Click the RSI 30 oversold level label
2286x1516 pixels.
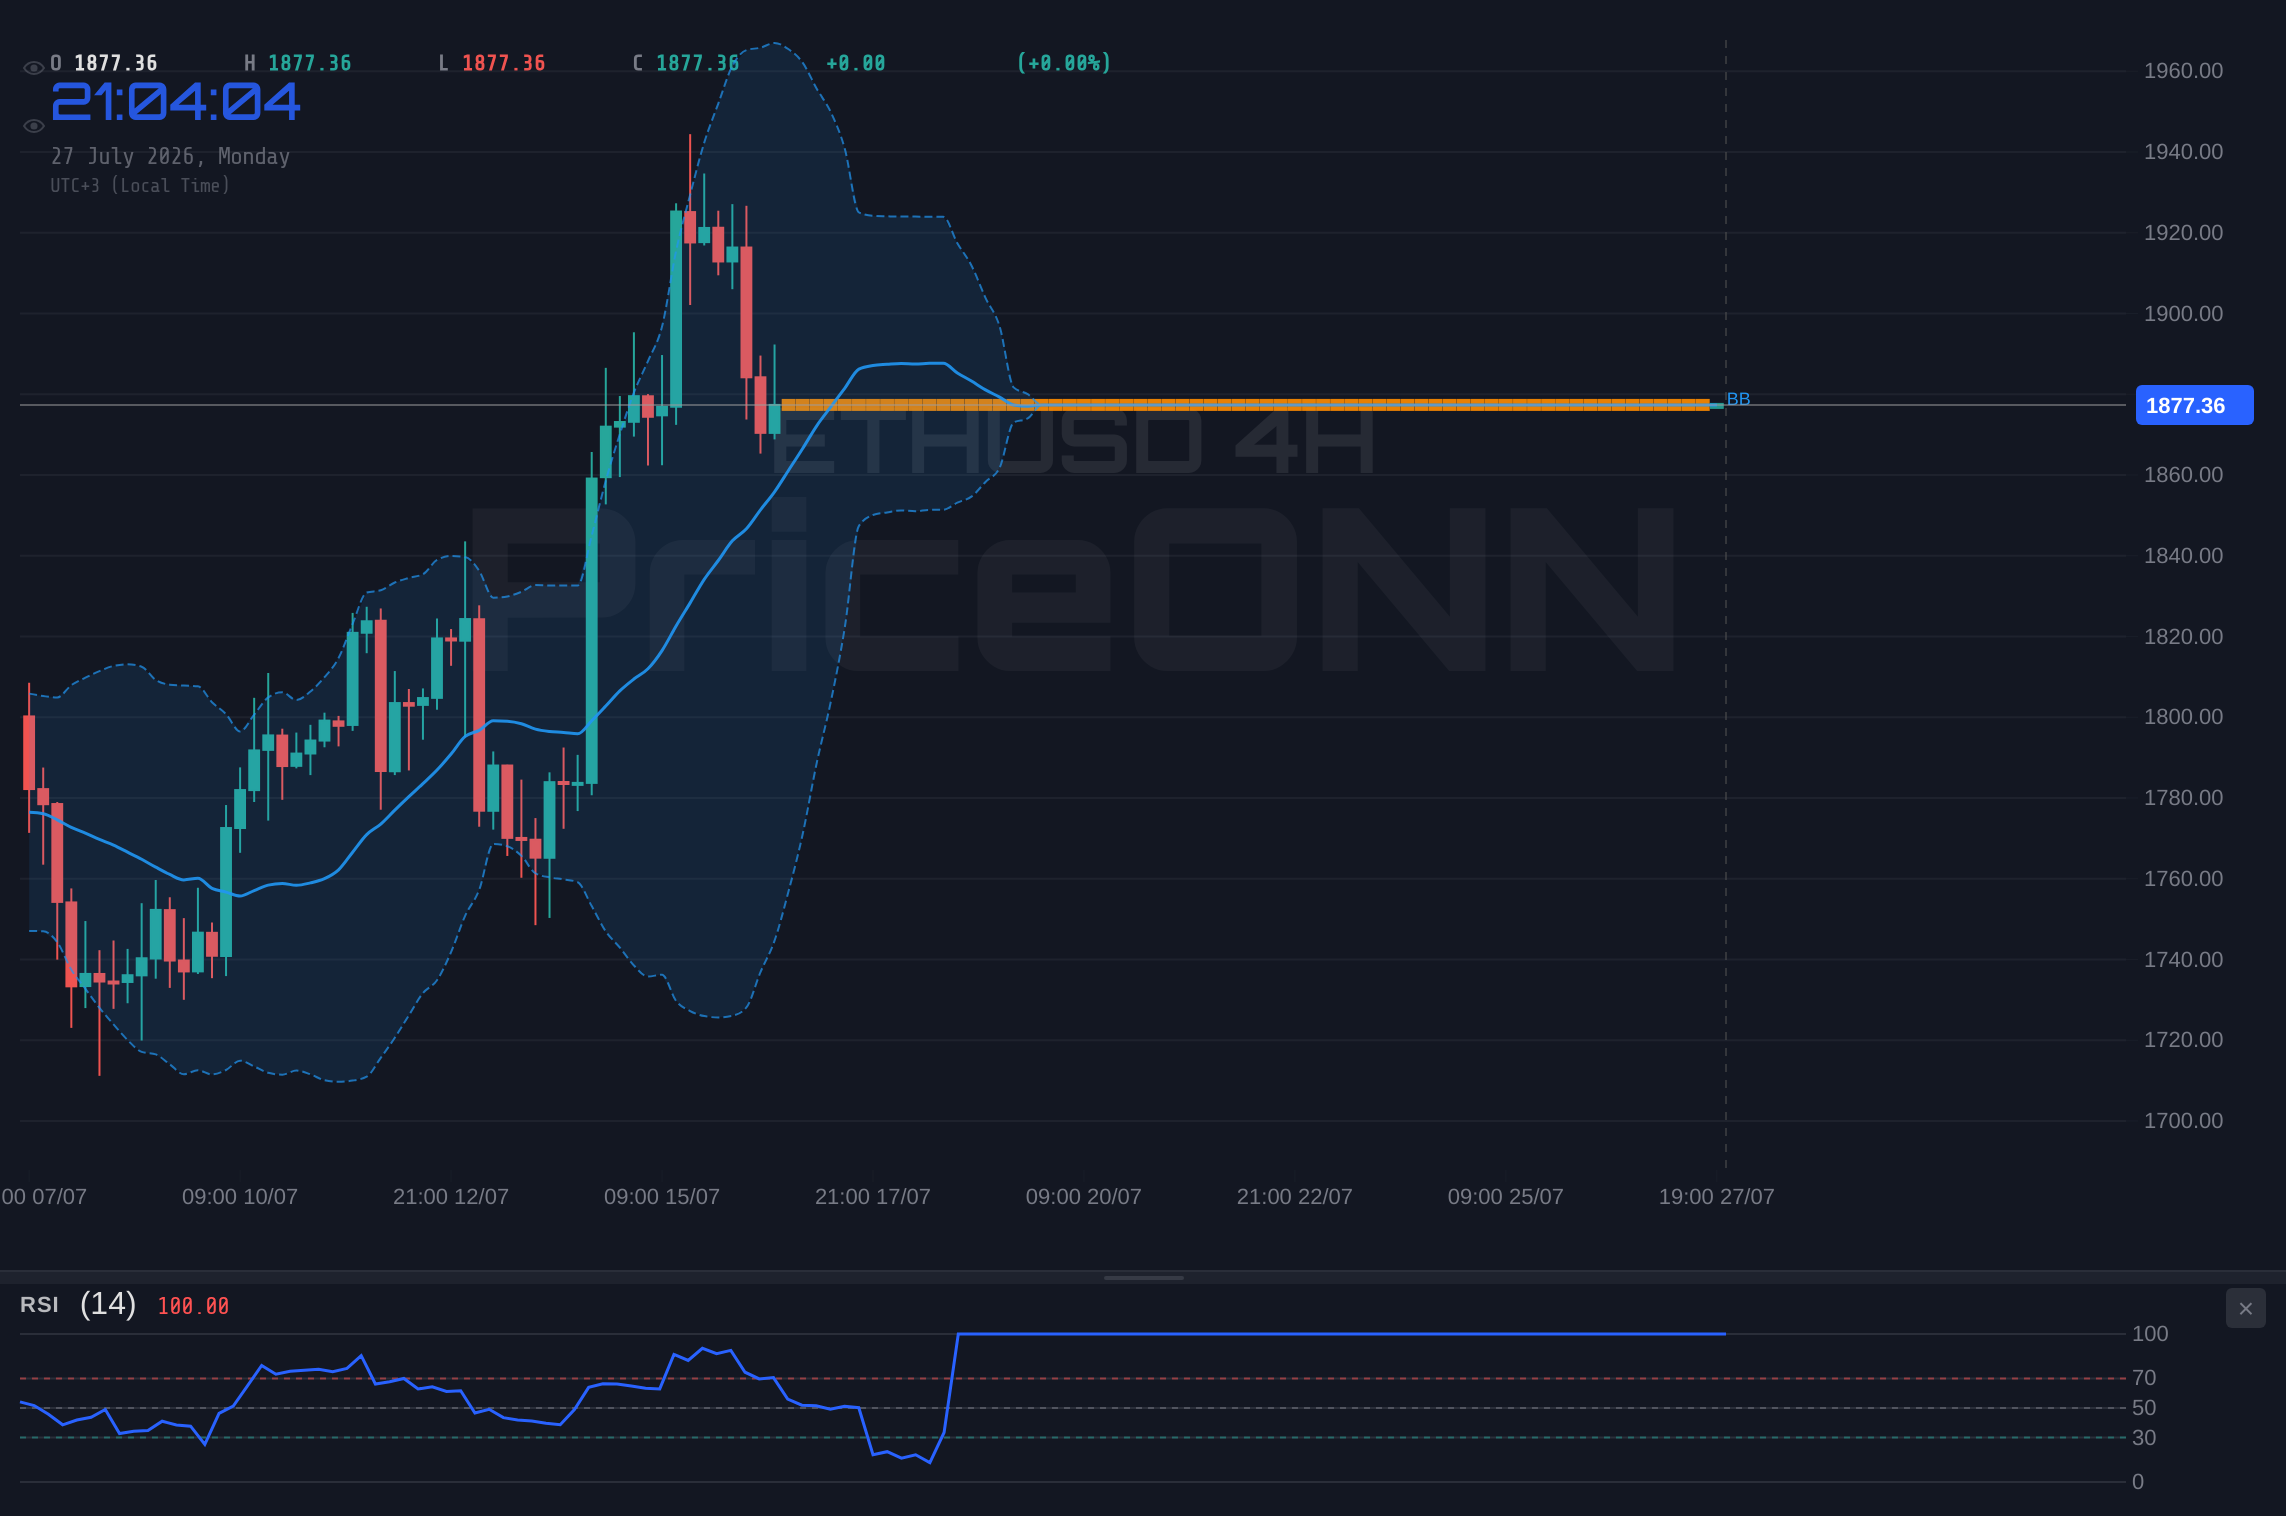tap(2144, 1438)
